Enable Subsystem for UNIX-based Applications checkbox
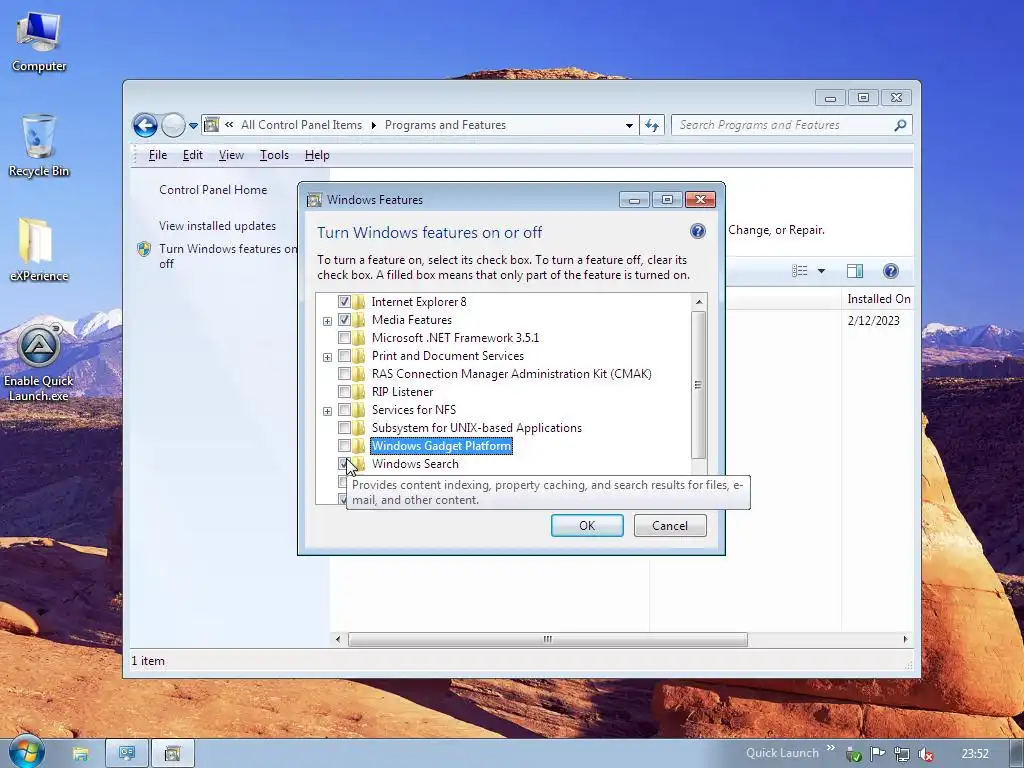The width and height of the screenshot is (1024, 768). point(344,428)
